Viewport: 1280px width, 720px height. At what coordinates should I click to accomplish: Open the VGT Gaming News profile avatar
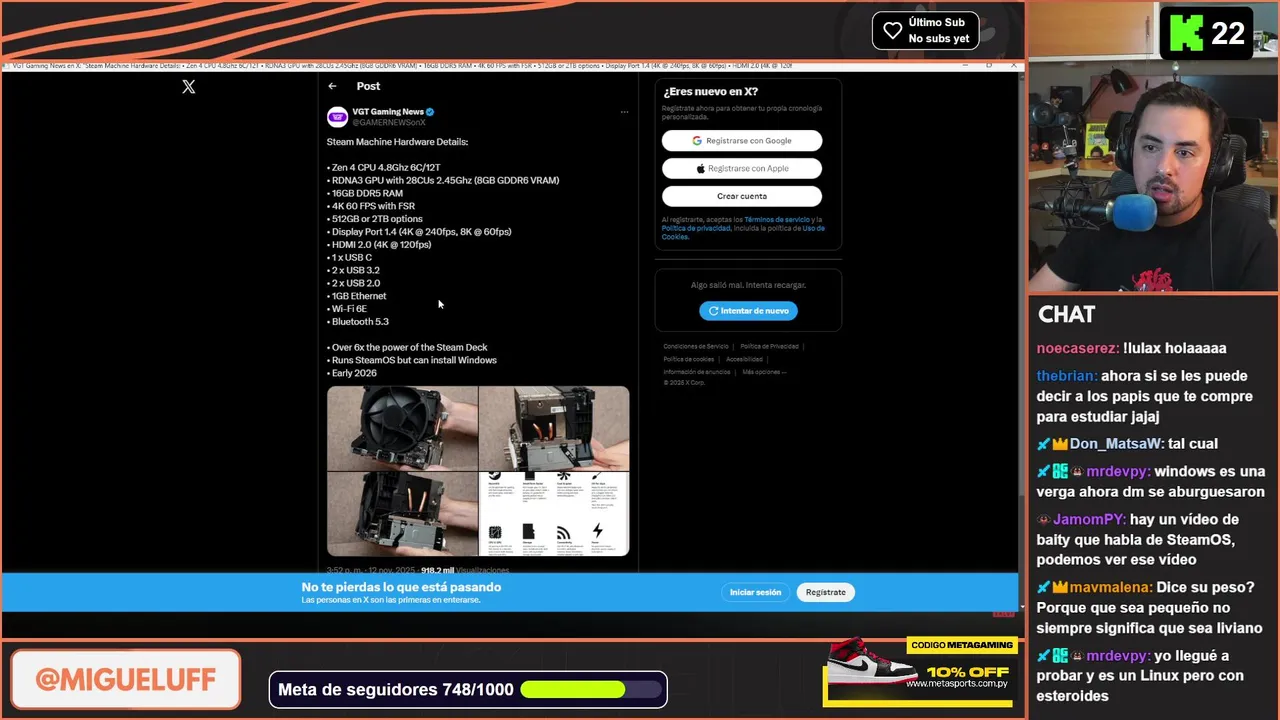[337, 117]
